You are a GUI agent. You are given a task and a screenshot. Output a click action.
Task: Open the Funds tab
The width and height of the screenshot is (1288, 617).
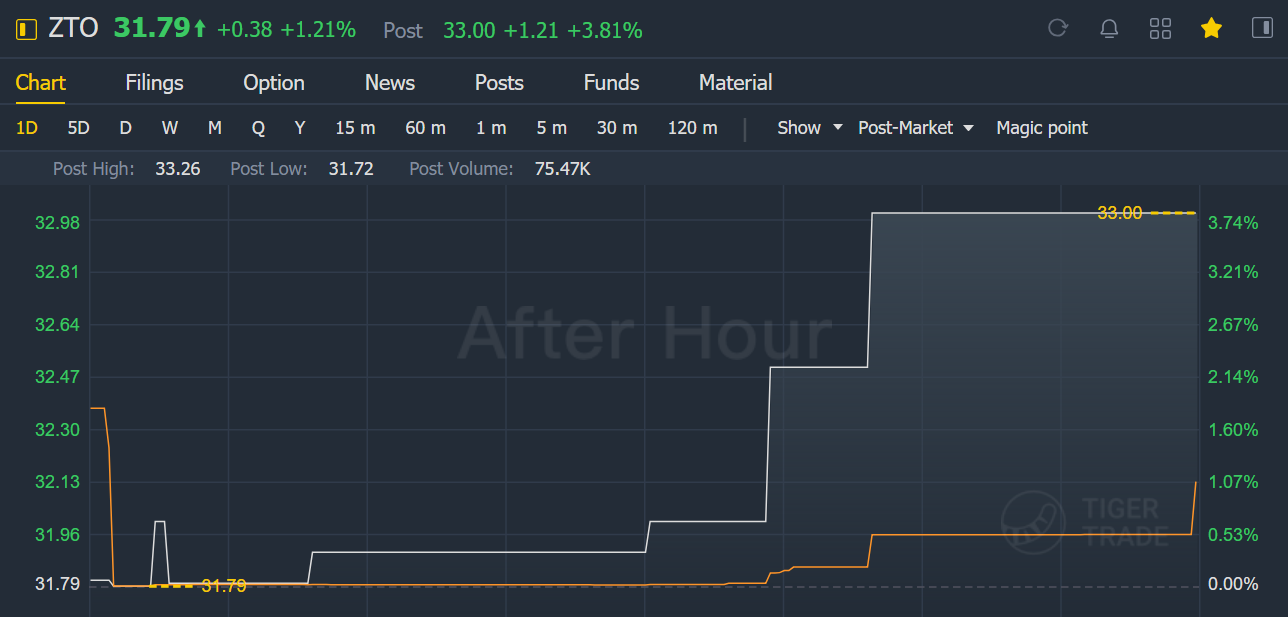coord(612,83)
